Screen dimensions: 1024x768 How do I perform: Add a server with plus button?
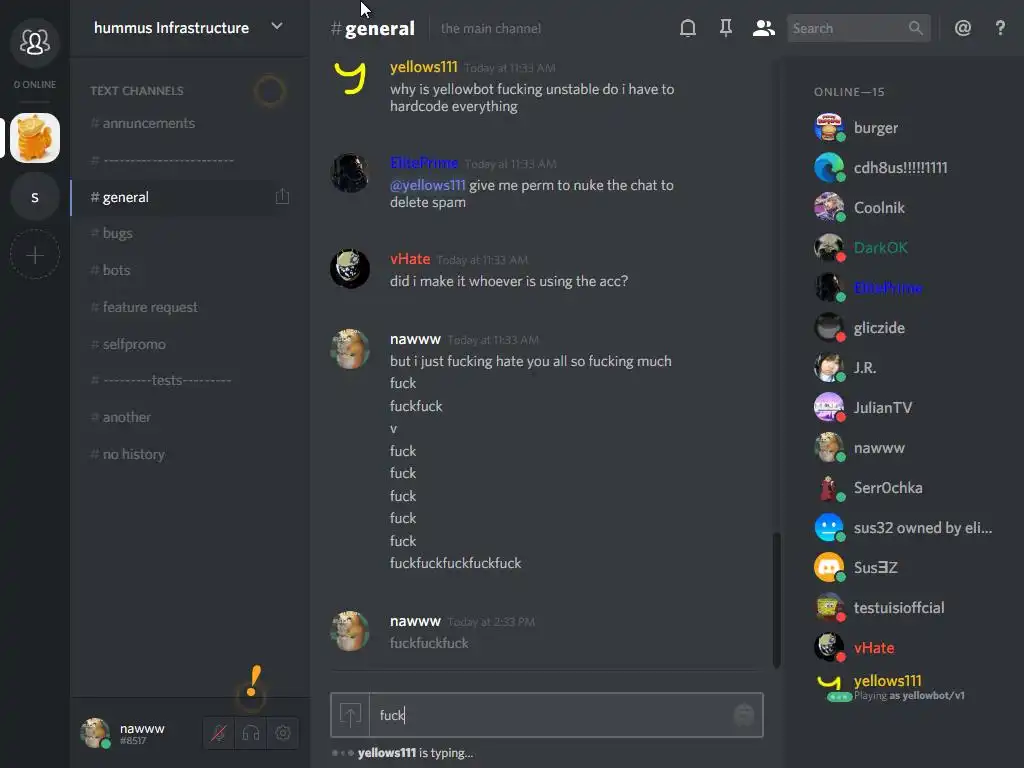pyautogui.click(x=35, y=255)
